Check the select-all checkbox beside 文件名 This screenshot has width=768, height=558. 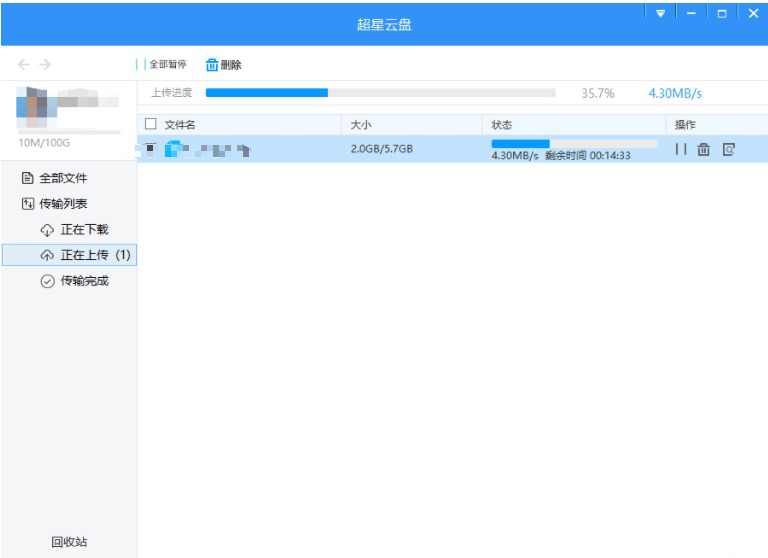151,124
